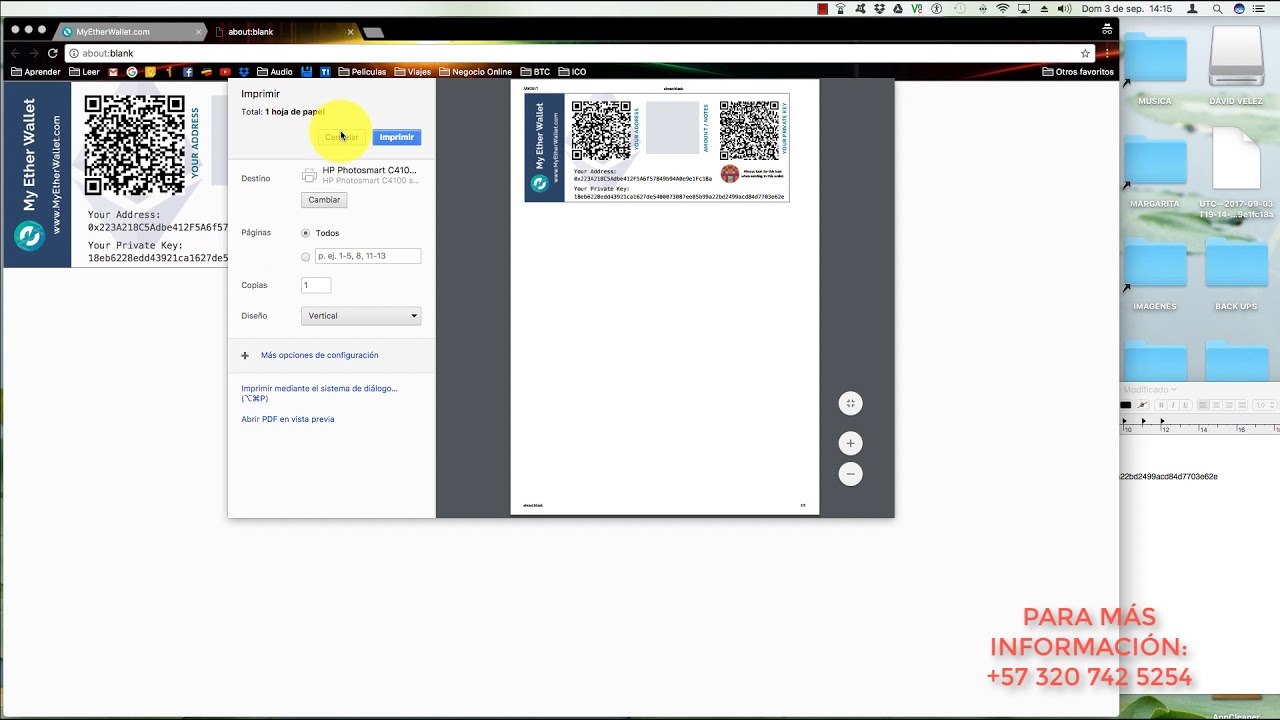Reload the current page

(52, 53)
